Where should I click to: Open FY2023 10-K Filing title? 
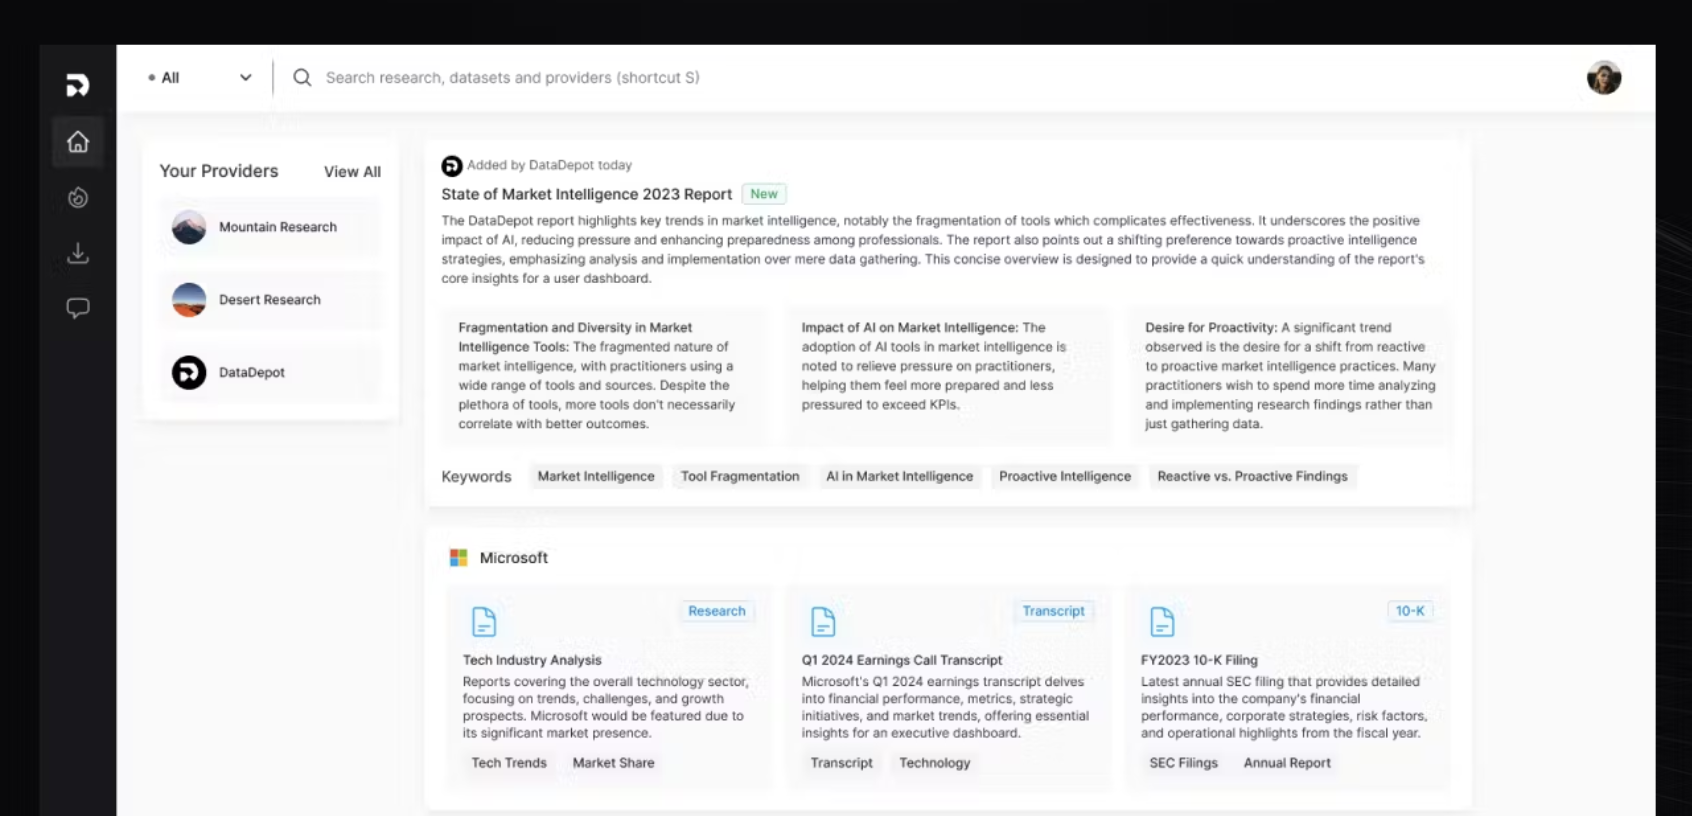1199,660
